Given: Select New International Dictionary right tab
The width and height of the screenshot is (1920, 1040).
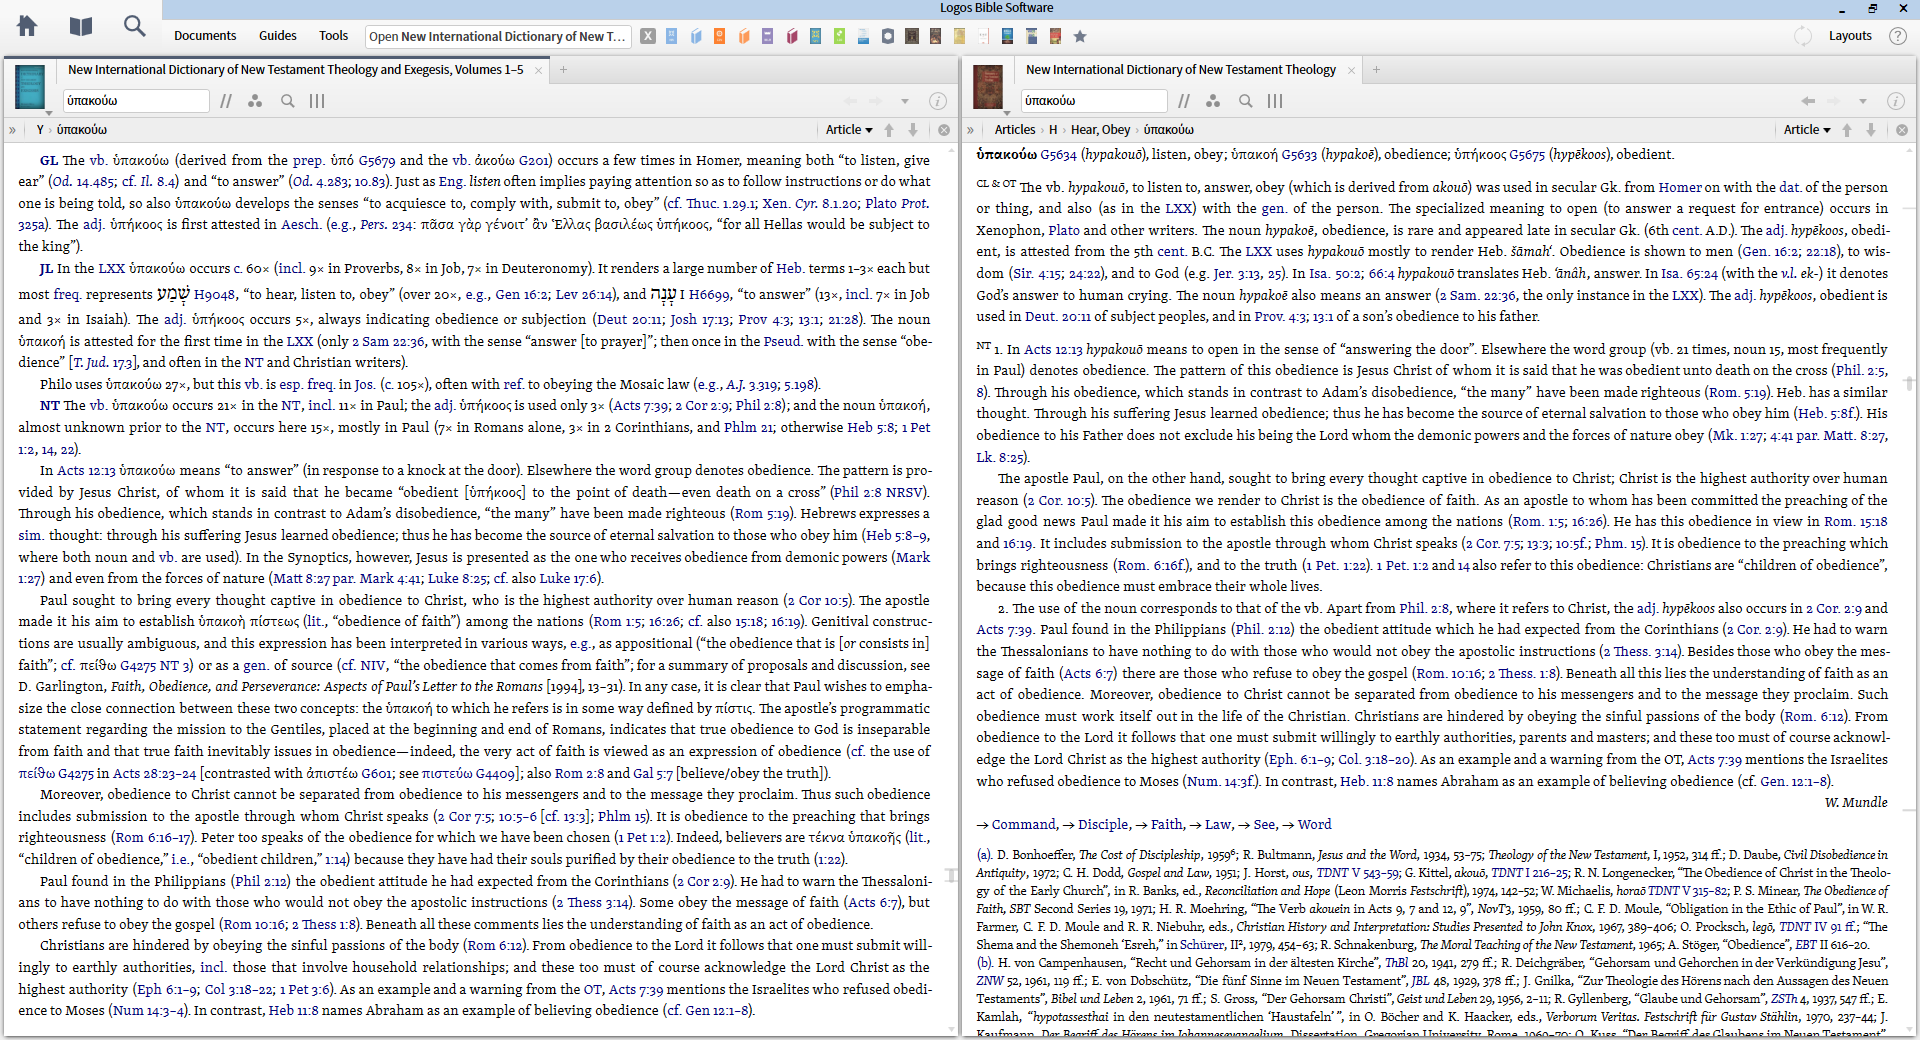Looking at the screenshot, I should click(1181, 70).
